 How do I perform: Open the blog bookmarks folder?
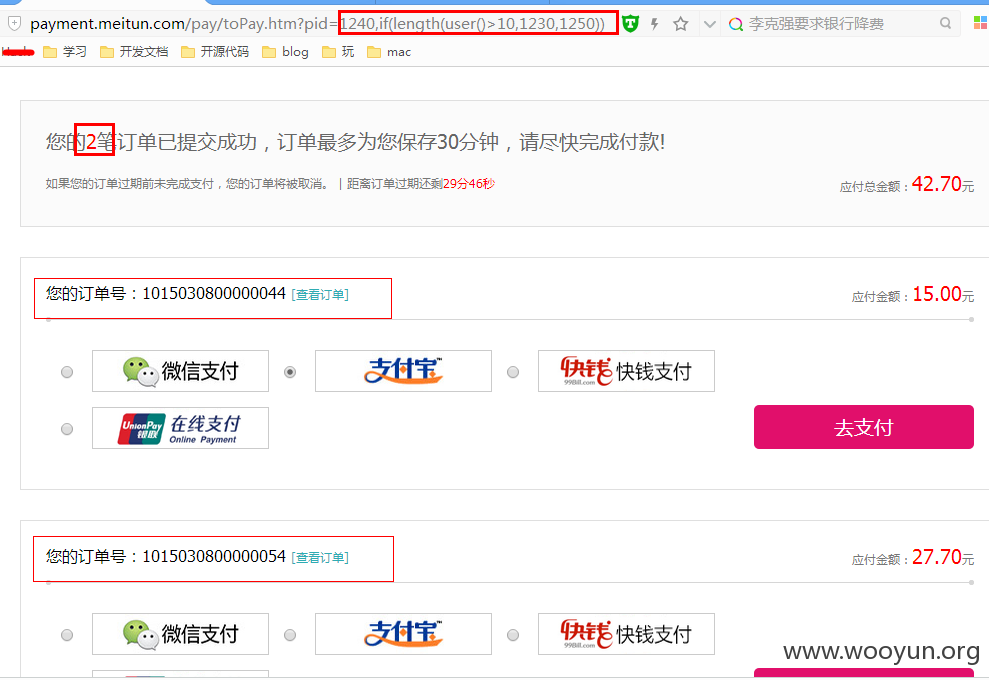pos(286,52)
